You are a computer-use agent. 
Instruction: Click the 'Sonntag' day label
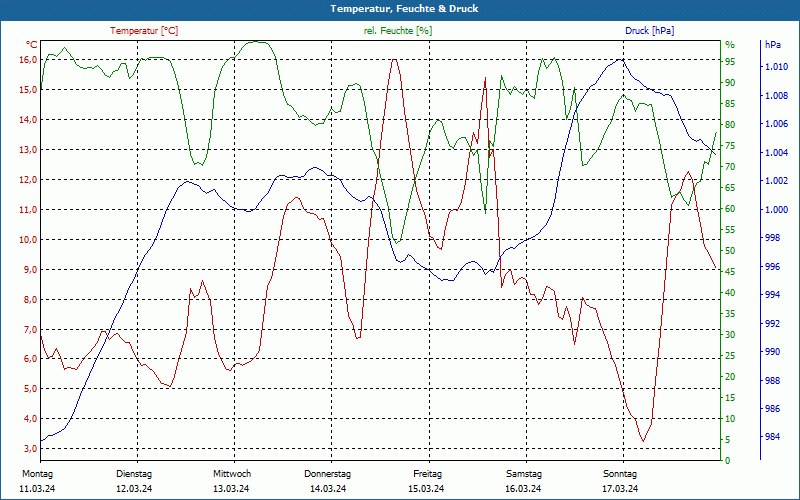click(620, 474)
